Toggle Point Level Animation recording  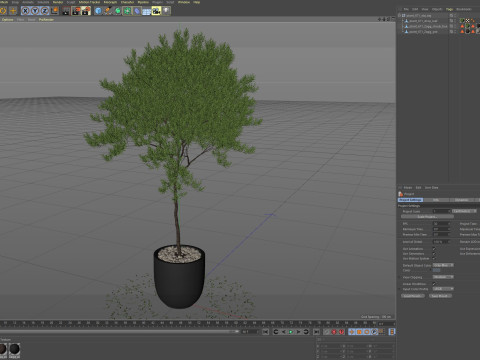[381, 332]
